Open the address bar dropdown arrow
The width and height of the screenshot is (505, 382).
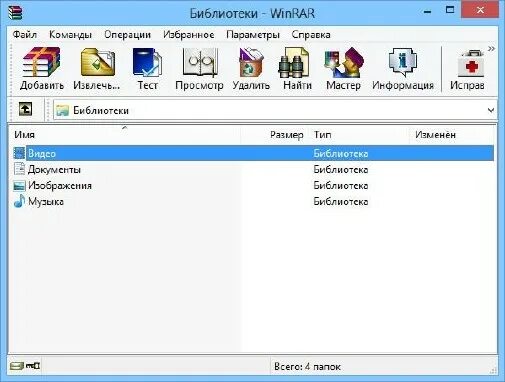[491, 110]
